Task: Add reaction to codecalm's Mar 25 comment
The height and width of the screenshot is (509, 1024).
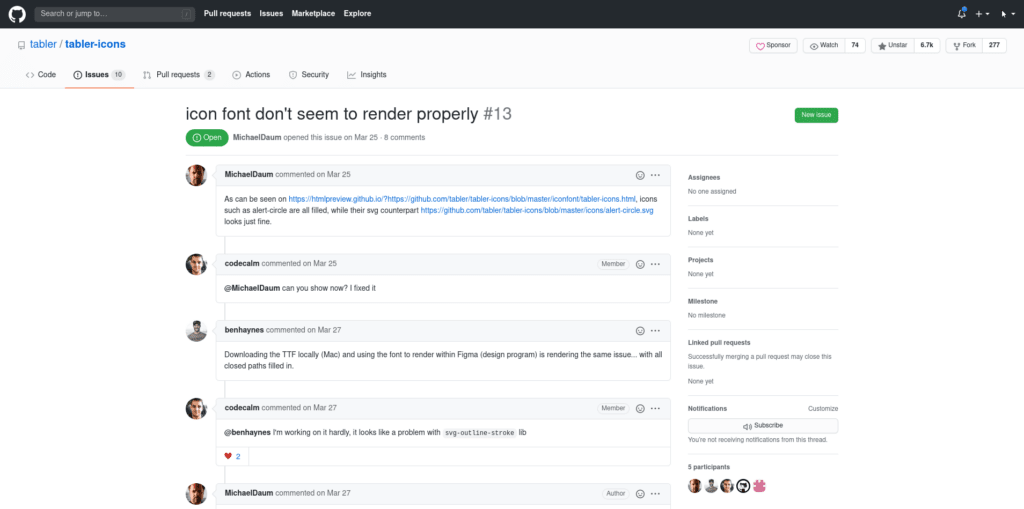Action: coord(640,264)
